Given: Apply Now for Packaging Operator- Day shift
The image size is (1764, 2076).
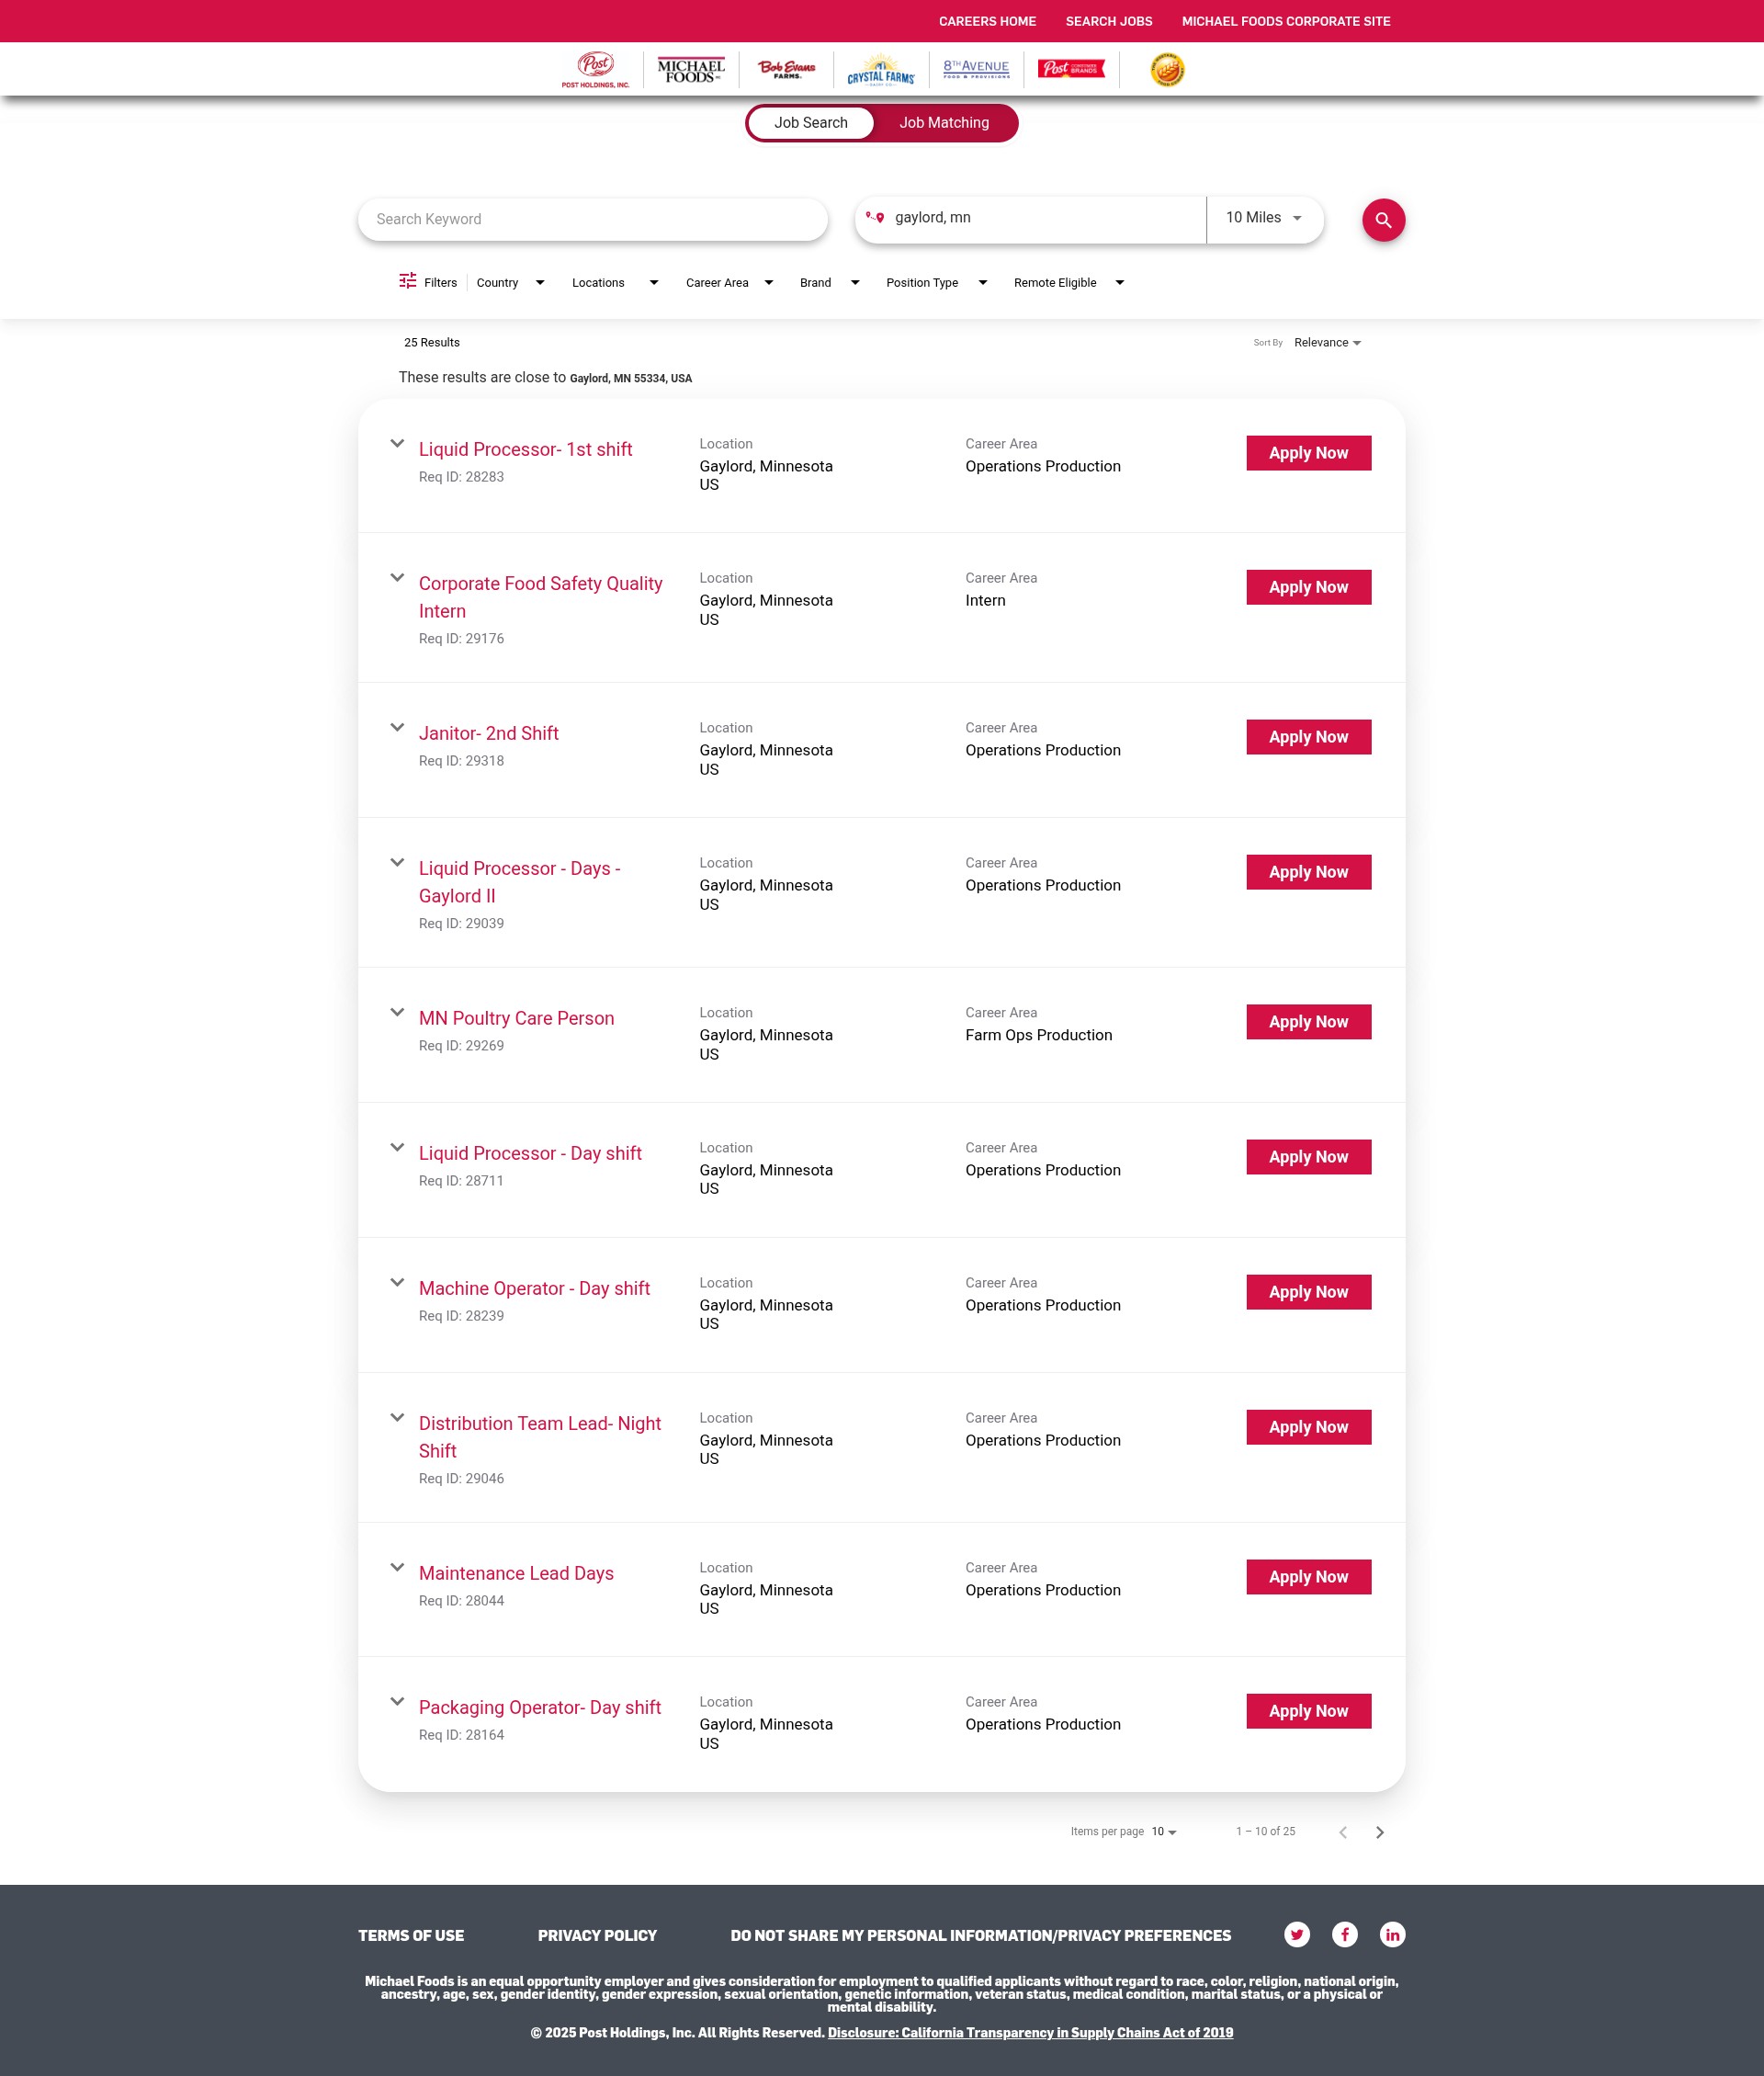Looking at the screenshot, I should pos(1308,1711).
